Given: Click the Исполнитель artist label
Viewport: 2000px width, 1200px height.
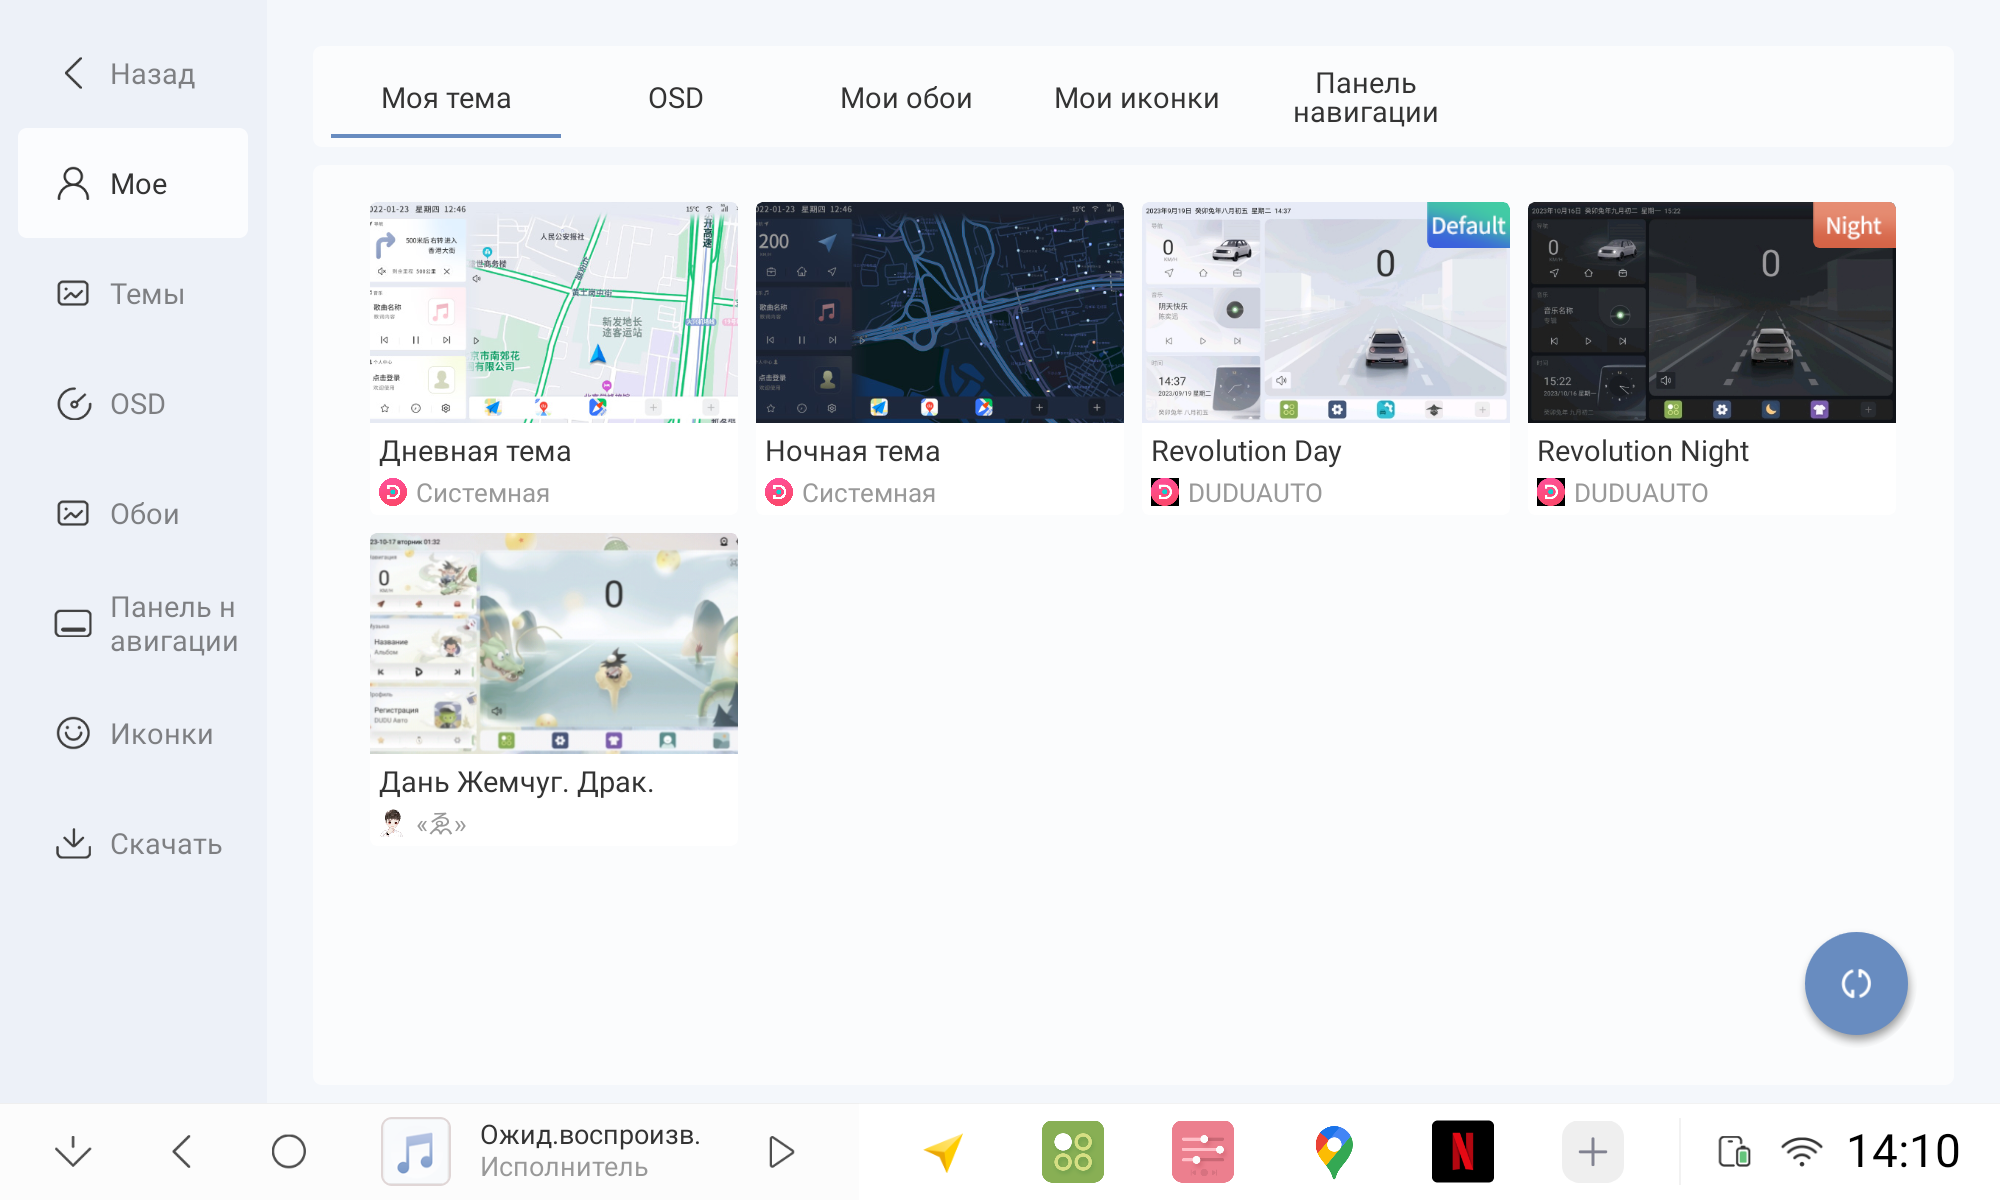Looking at the screenshot, I should click(564, 1167).
